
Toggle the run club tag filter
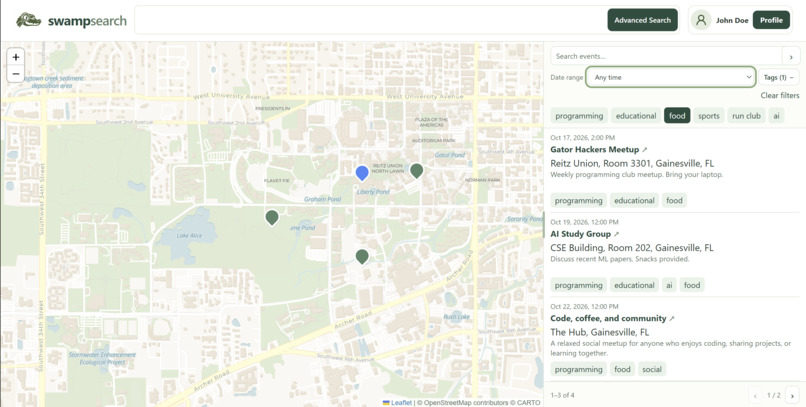(x=746, y=116)
